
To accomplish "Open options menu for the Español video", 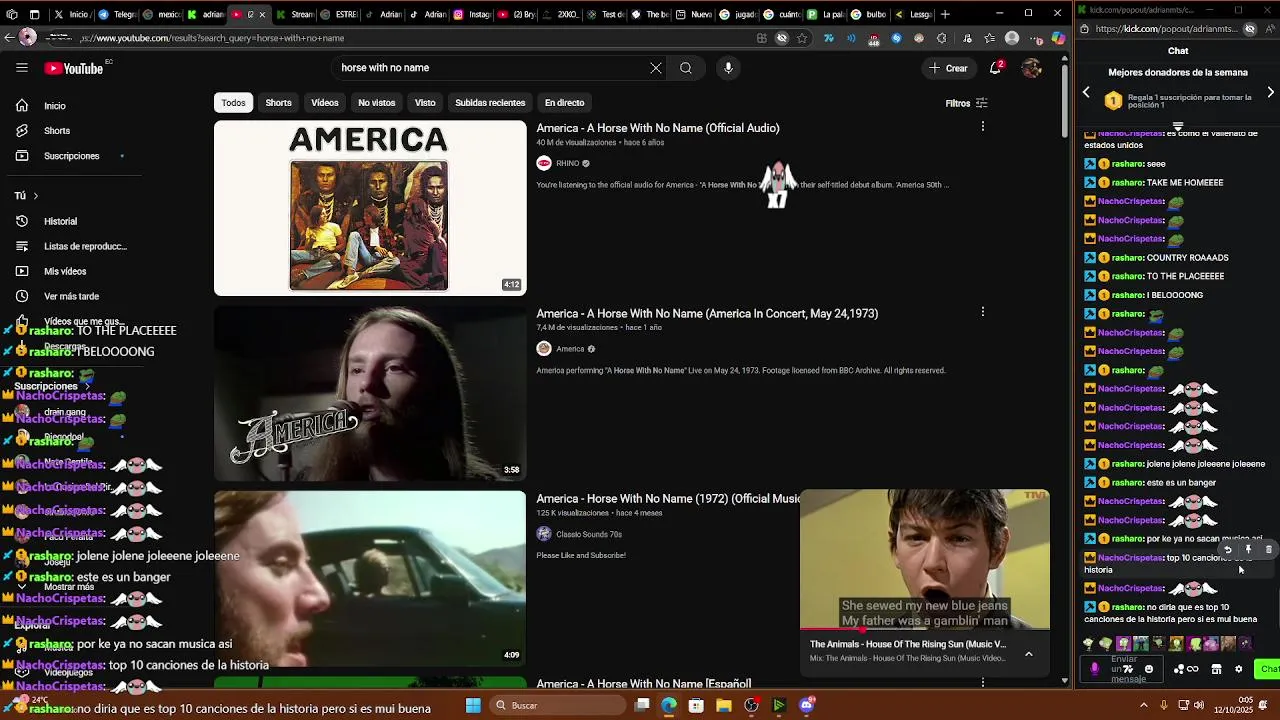I will (x=982, y=682).
